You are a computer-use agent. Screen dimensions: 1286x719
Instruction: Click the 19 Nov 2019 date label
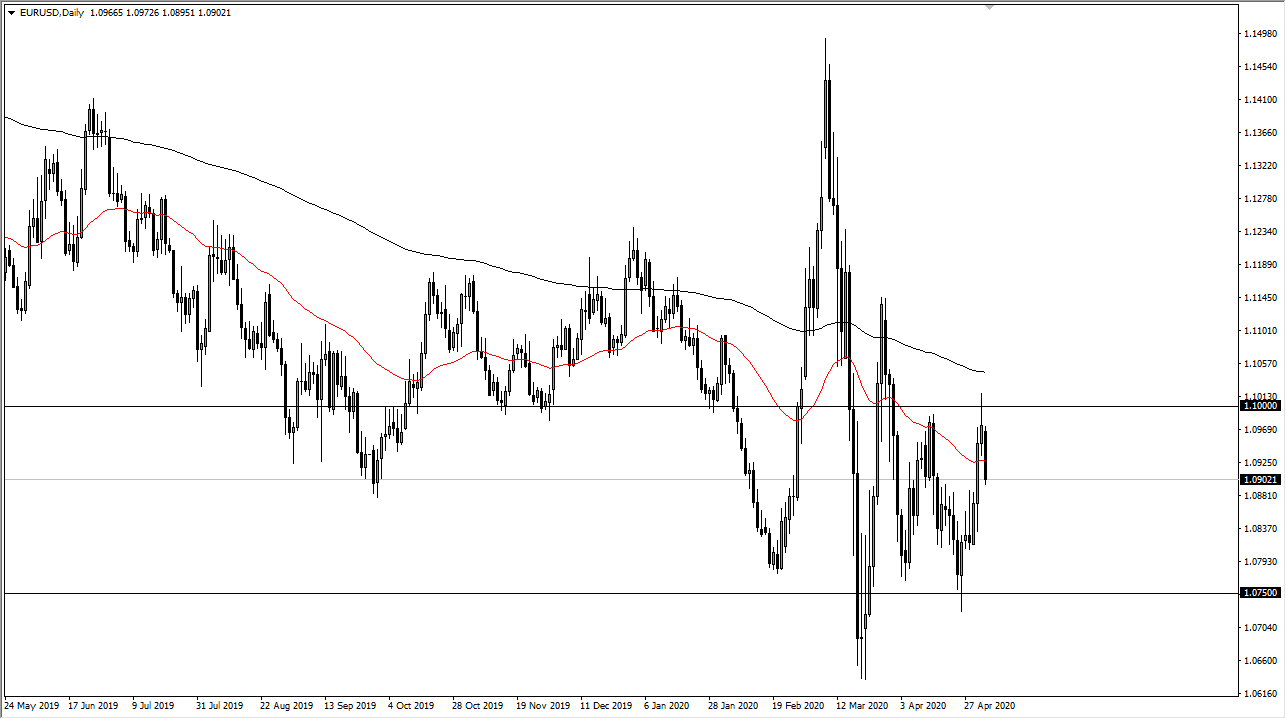[541, 705]
